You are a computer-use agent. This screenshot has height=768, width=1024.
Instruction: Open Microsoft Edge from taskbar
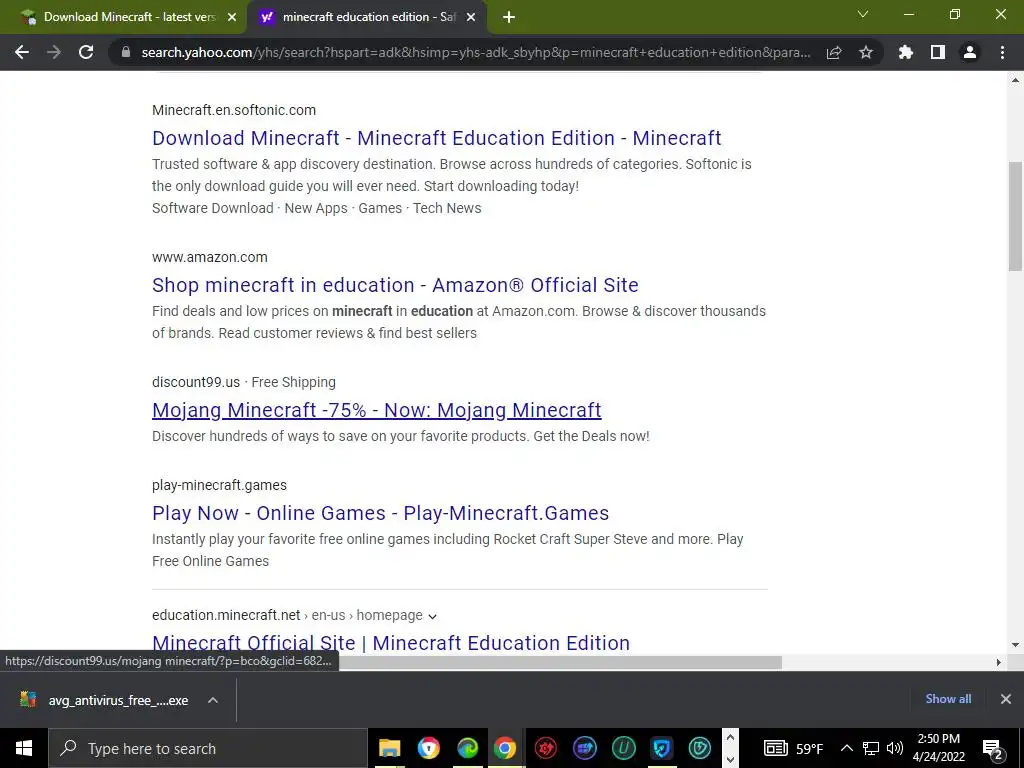(467, 748)
